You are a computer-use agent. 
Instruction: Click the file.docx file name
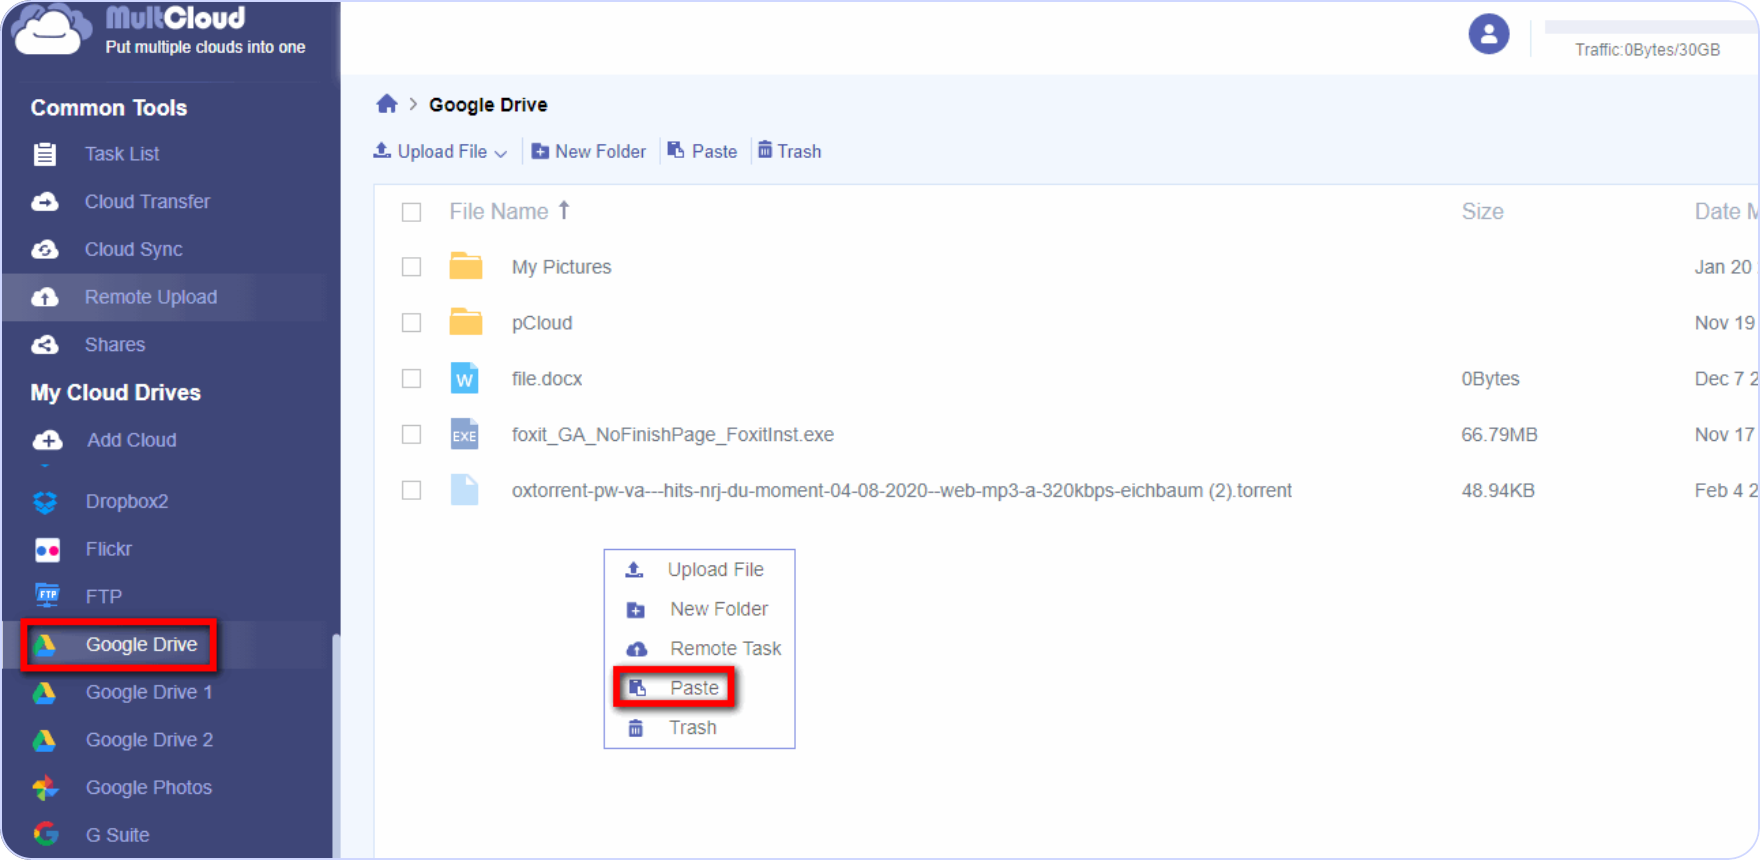tap(547, 379)
